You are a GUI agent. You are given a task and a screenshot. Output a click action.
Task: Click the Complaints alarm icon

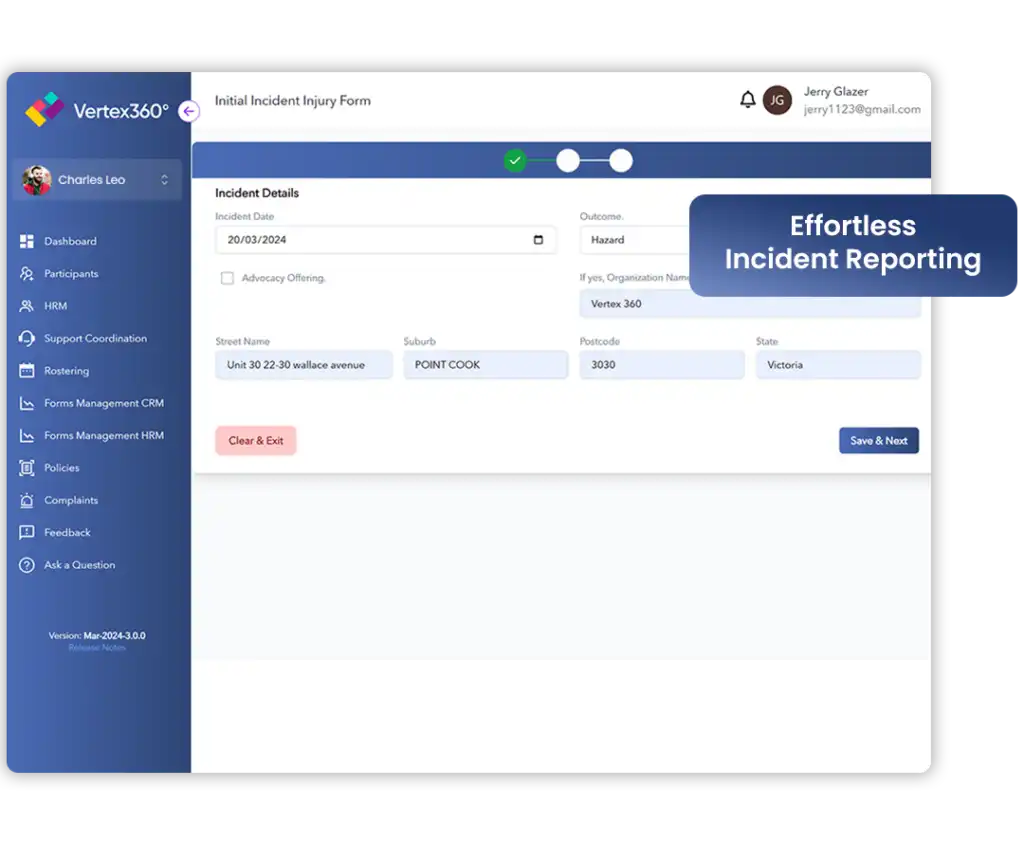coord(27,500)
